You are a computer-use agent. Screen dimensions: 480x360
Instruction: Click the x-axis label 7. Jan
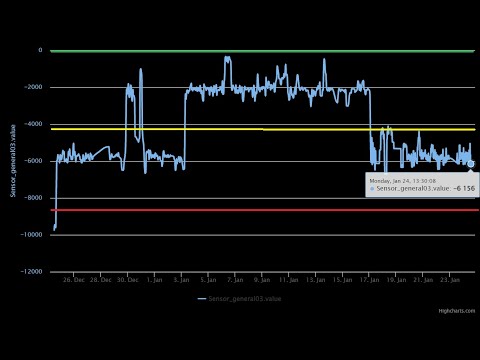pos(235,280)
